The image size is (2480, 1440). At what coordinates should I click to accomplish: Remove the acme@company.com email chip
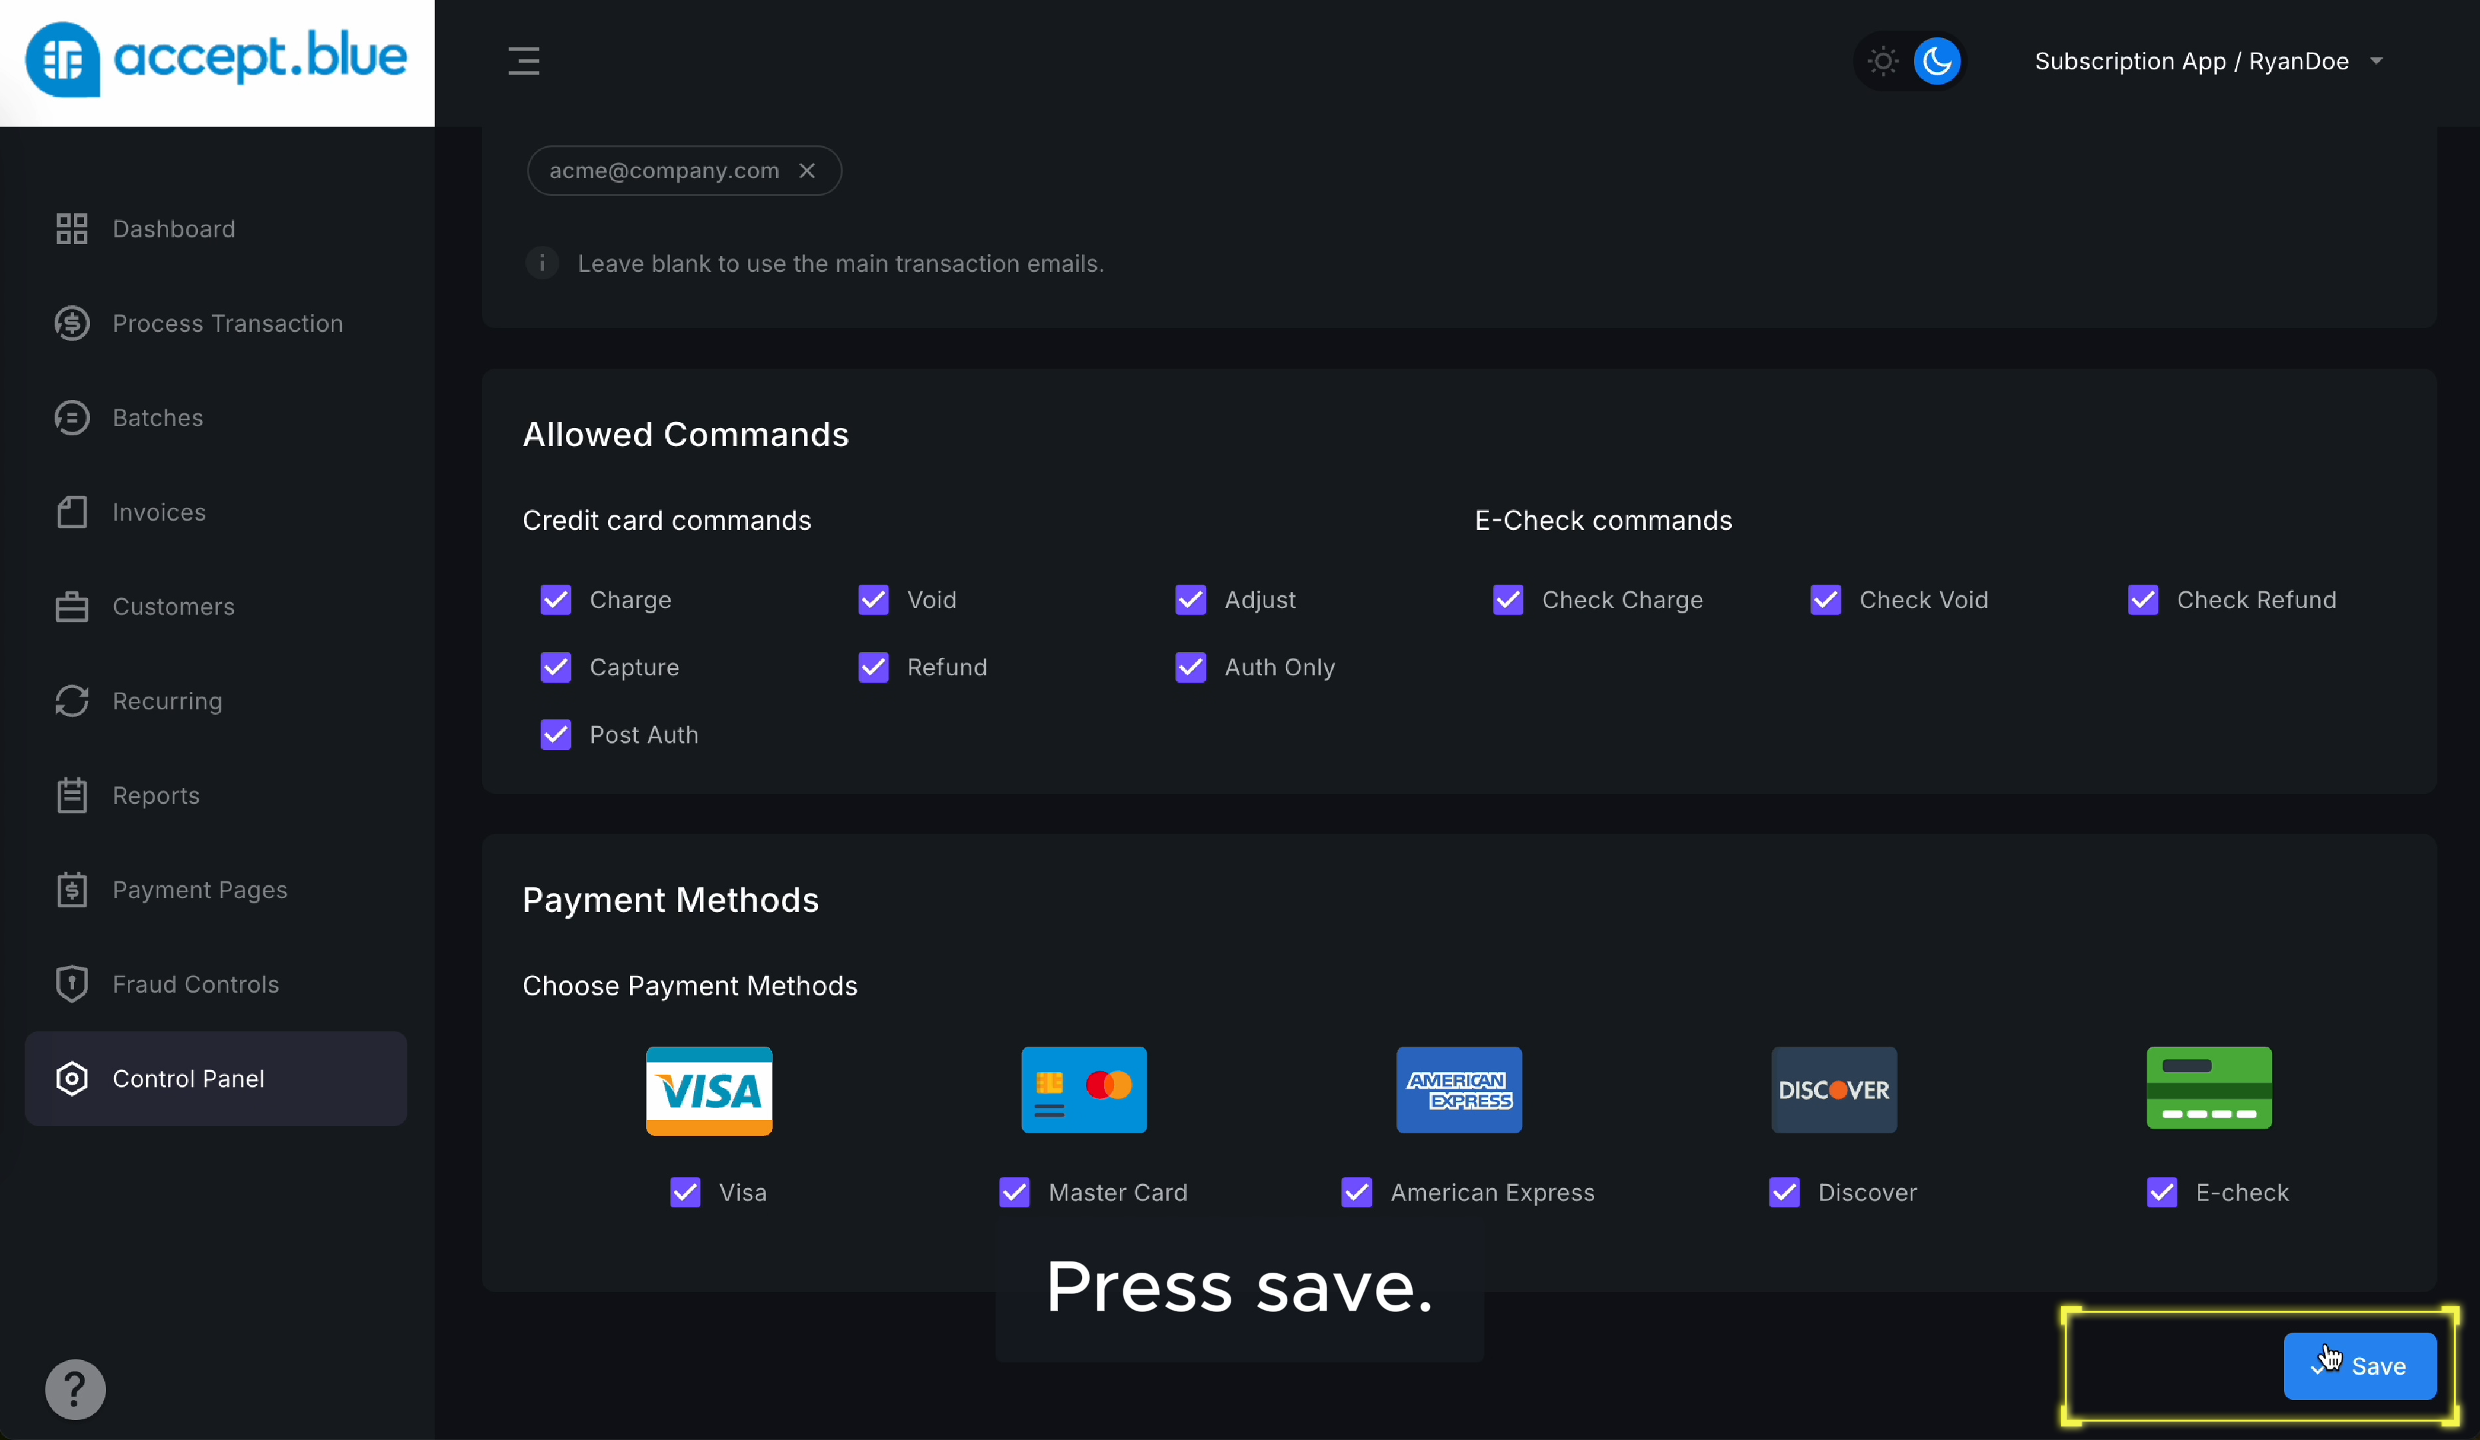(807, 171)
